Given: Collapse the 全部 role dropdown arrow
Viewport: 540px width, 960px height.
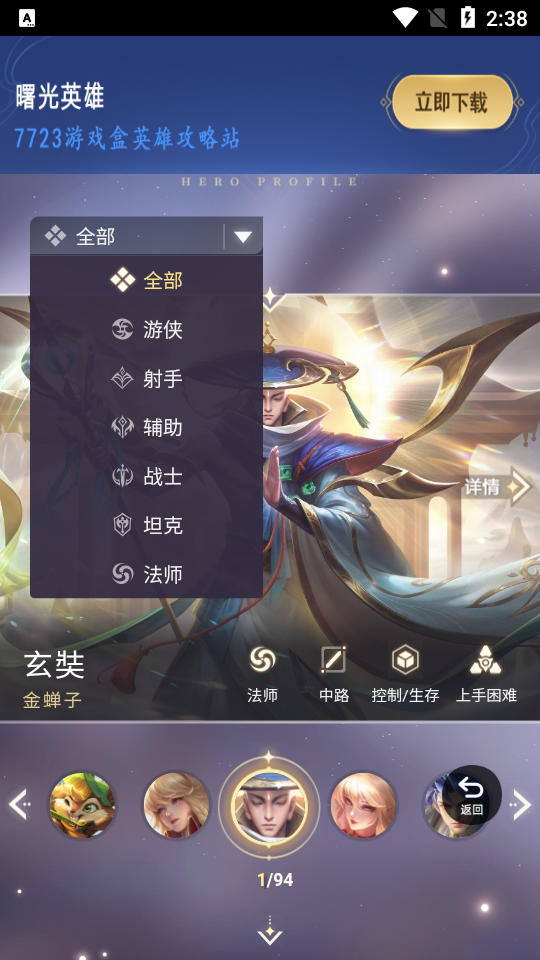Looking at the screenshot, I should pyautogui.click(x=243, y=236).
